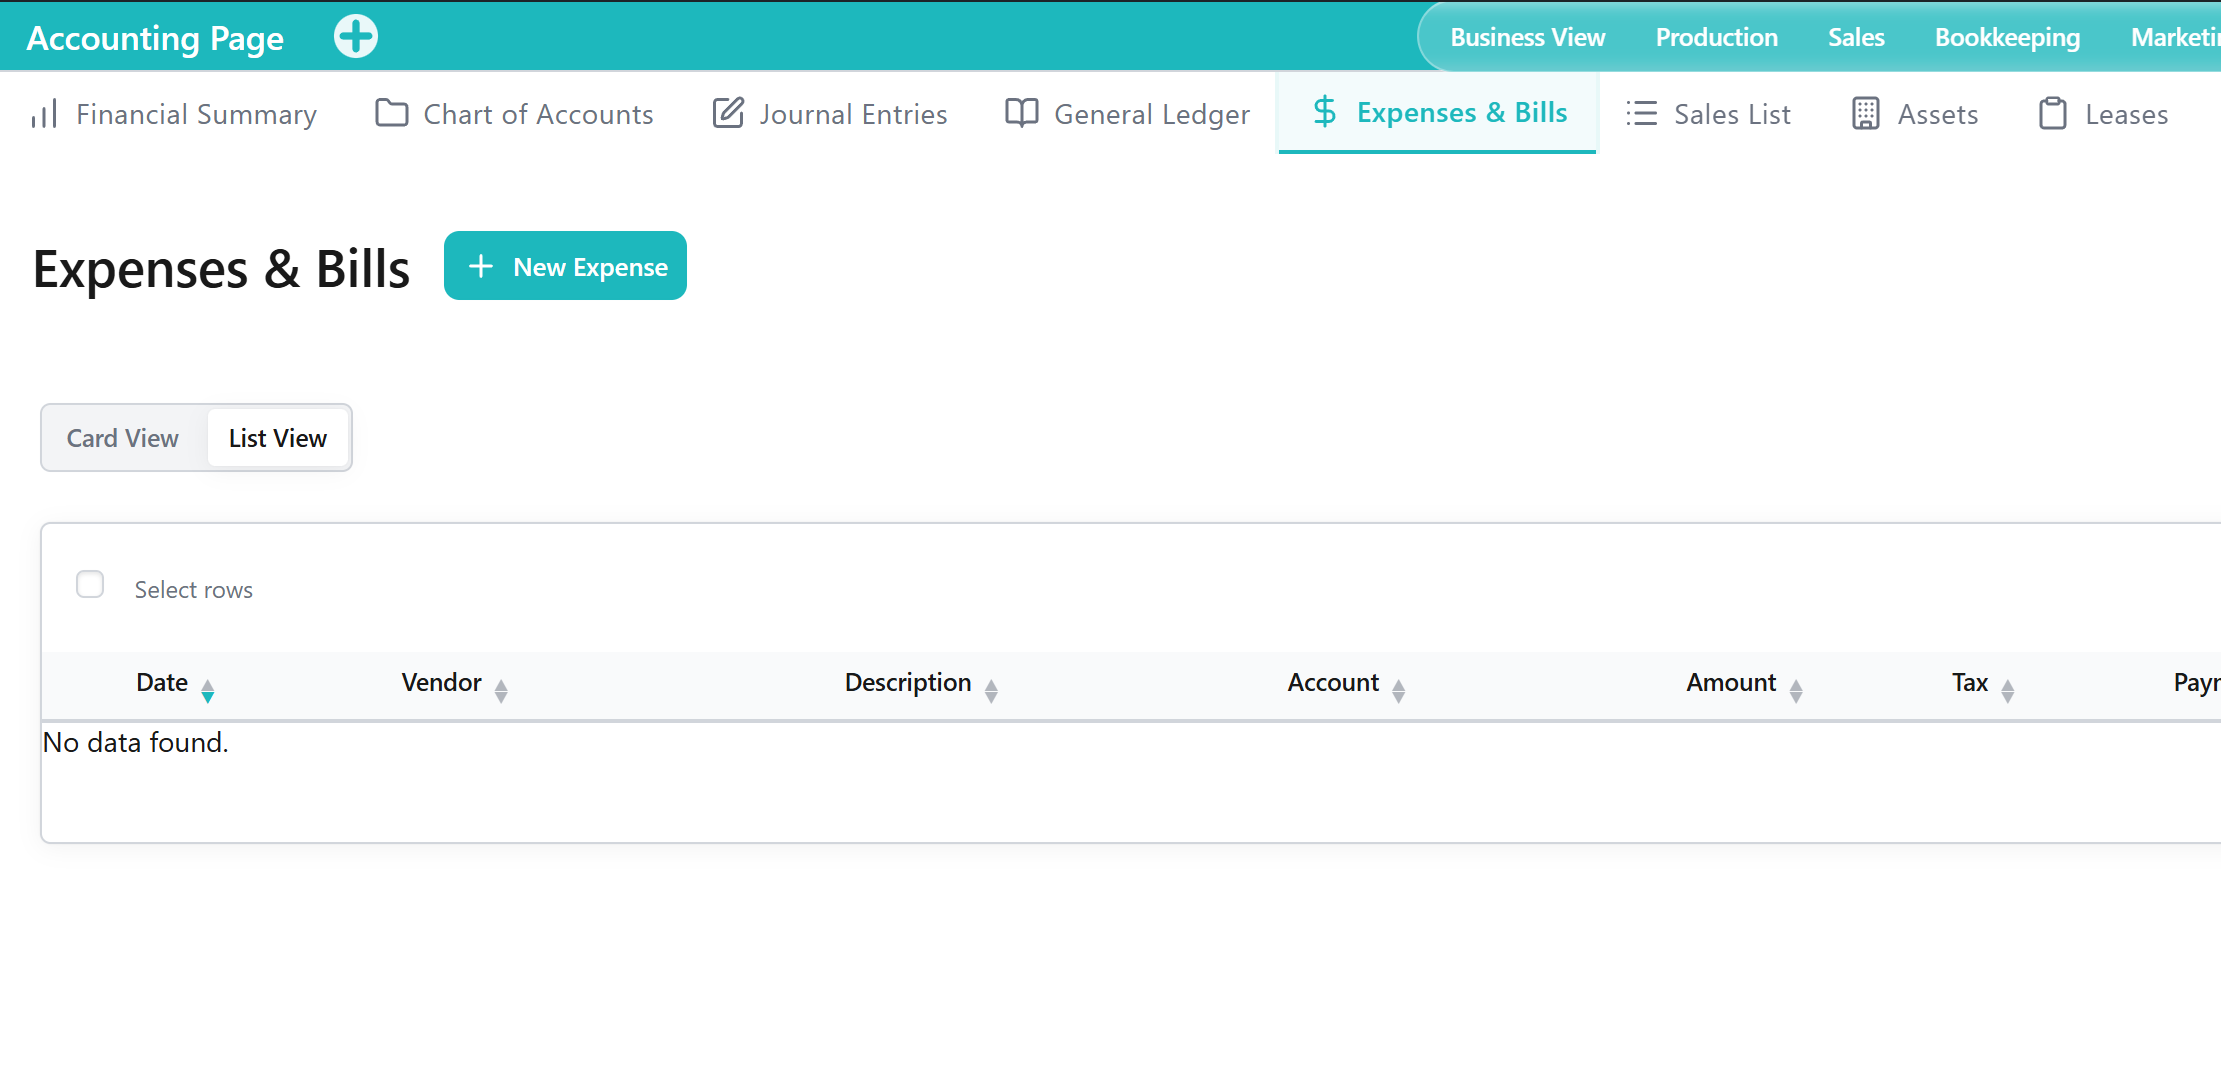Click the Accounting Page title
This screenshot has width=2221, height=1083.
pos(155,38)
